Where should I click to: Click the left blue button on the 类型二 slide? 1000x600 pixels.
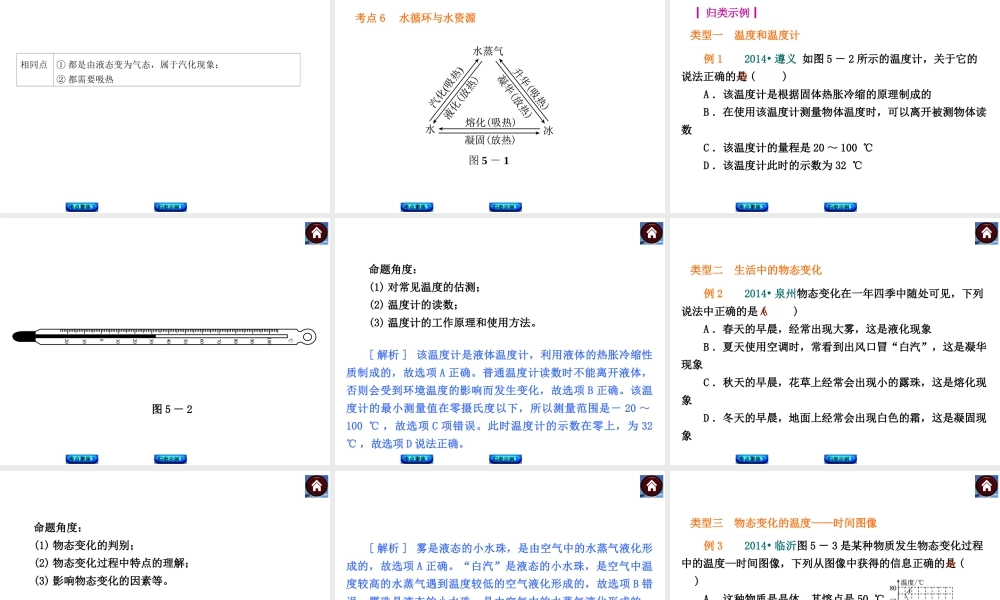point(752,458)
